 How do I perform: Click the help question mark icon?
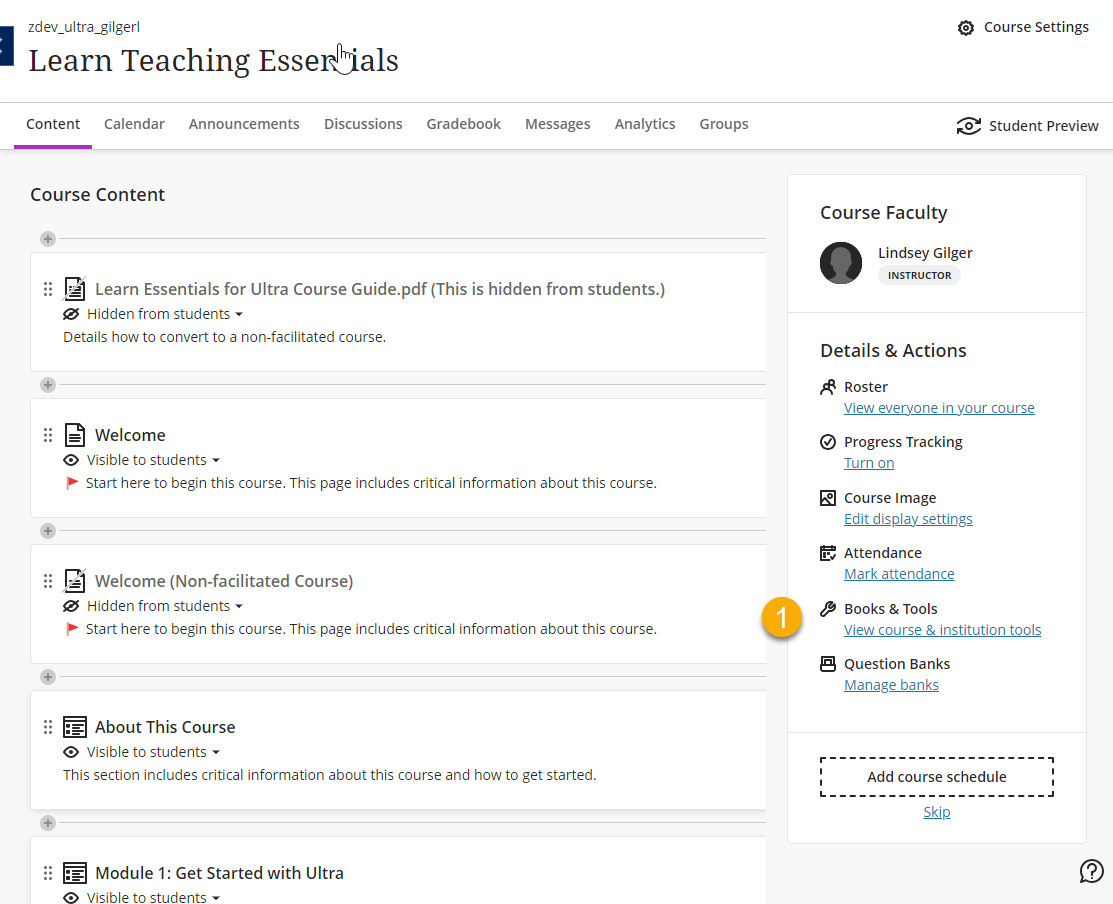(x=1091, y=871)
